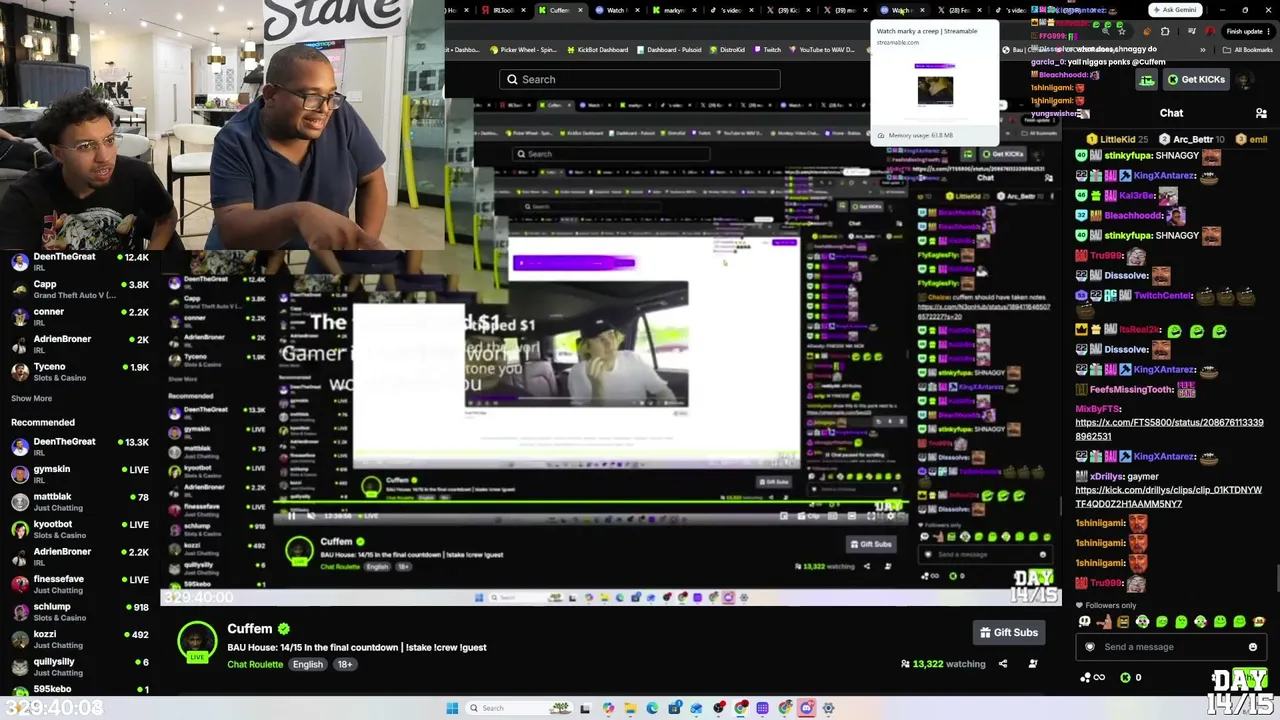1280x720 pixels.
Task: Open the user profile avatar in Kick header
Action: 1243,80
